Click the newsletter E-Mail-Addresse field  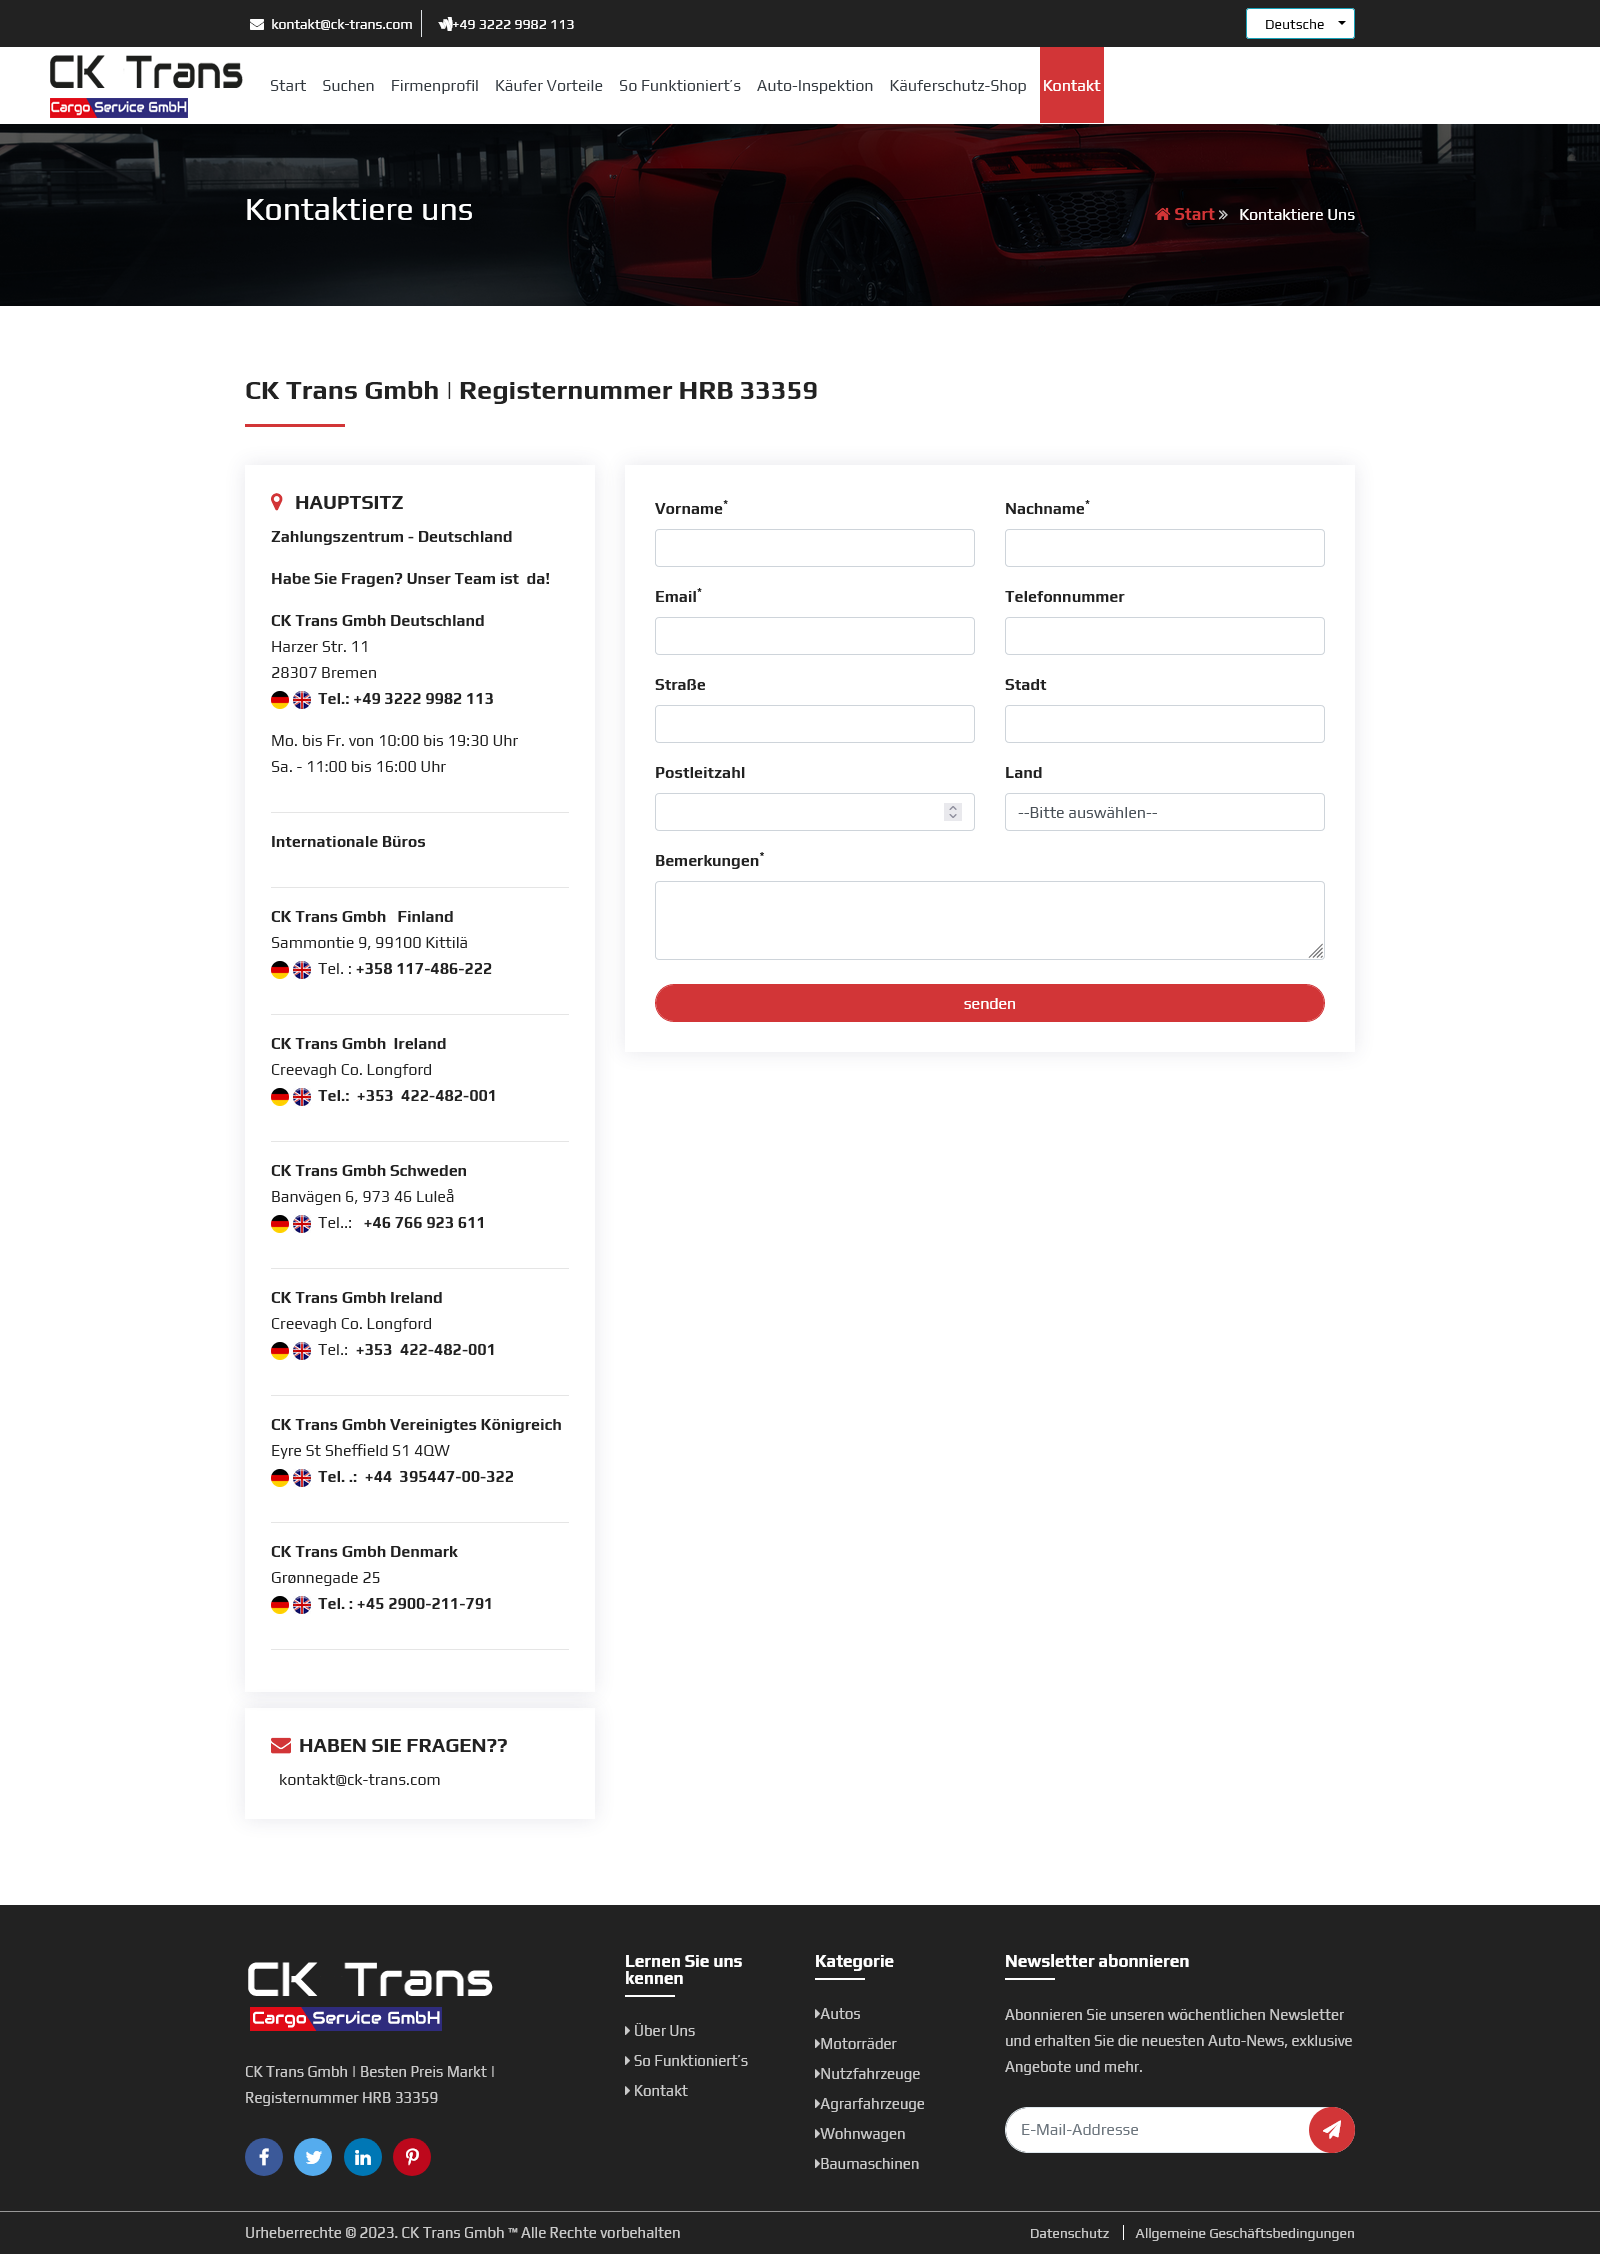point(1158,2130)
